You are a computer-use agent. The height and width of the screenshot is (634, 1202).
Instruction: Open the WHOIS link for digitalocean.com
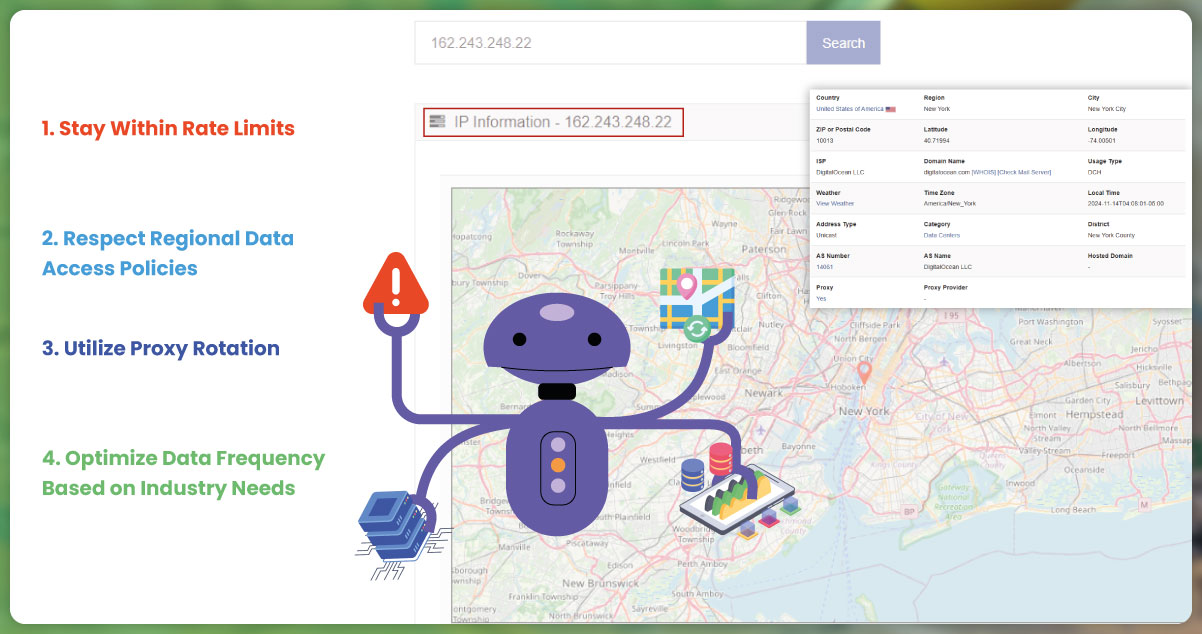coord(982,172)
